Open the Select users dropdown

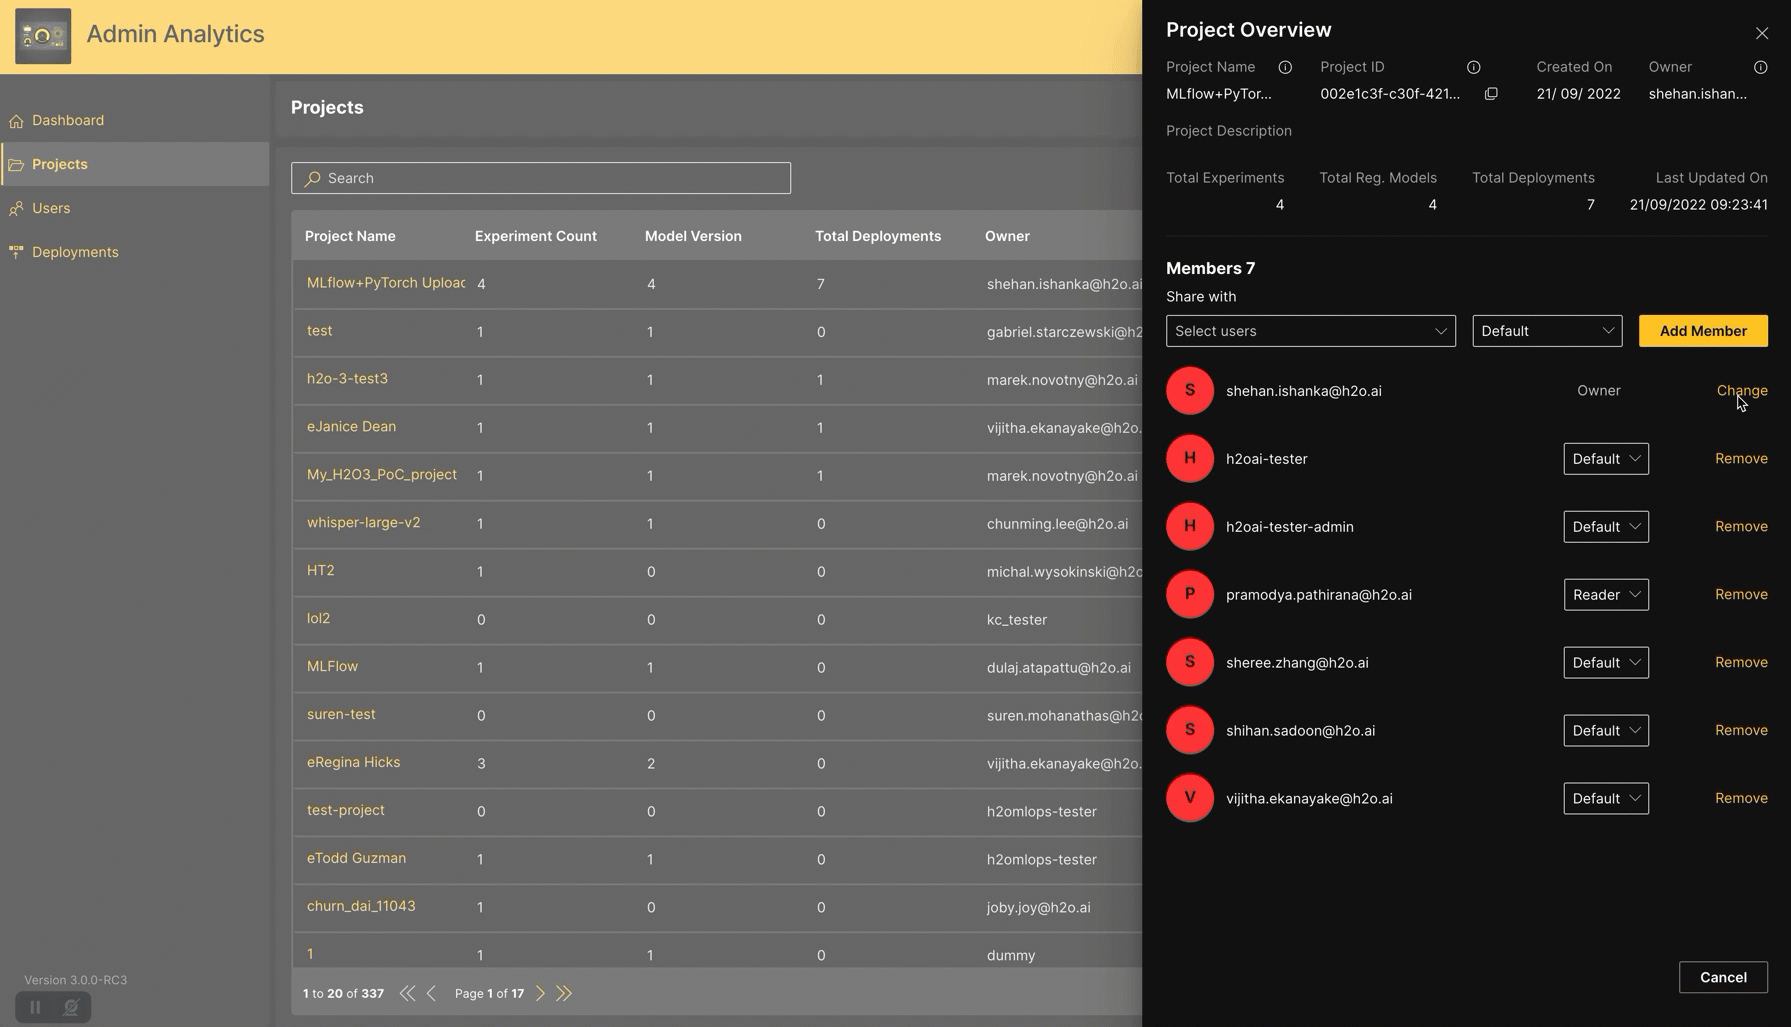click(x=1310, y=331)
